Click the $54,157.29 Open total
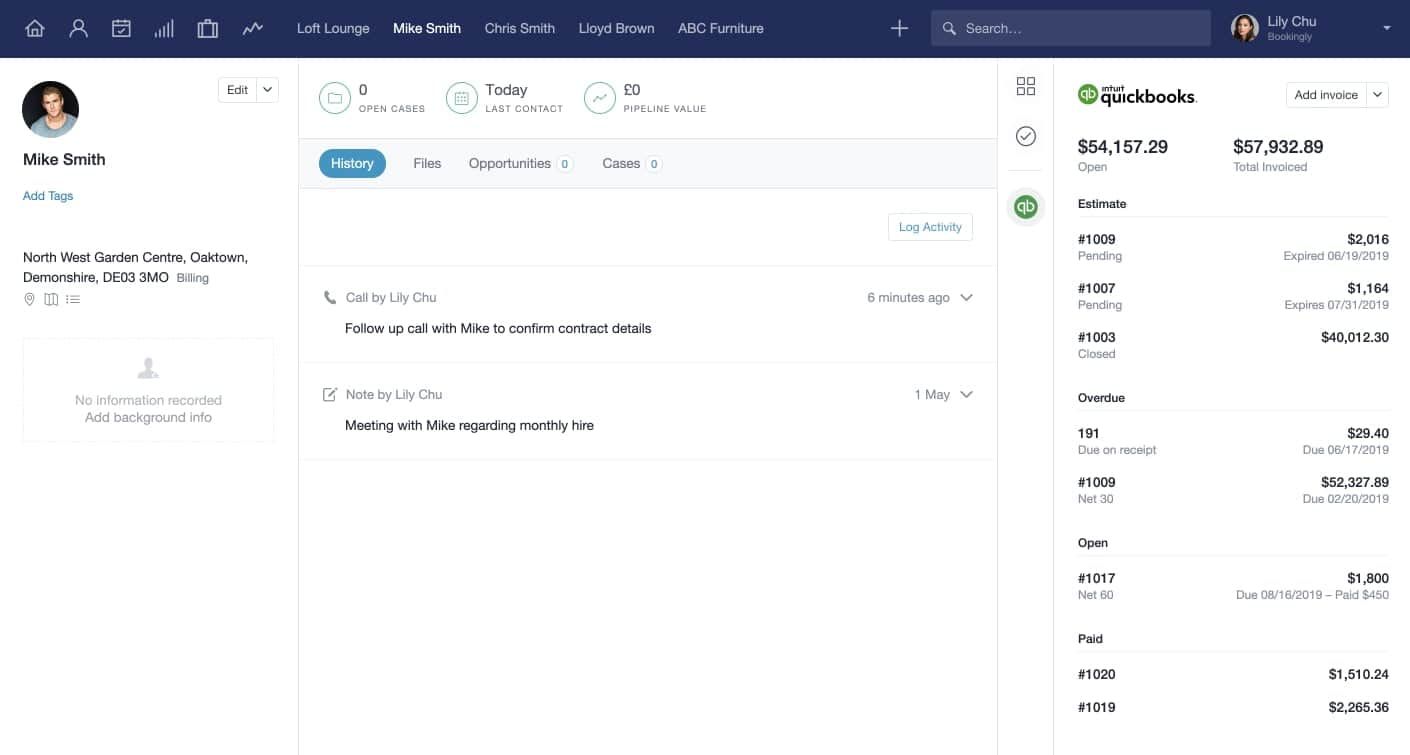1410x755 pixels. (x=1122, y=147)
